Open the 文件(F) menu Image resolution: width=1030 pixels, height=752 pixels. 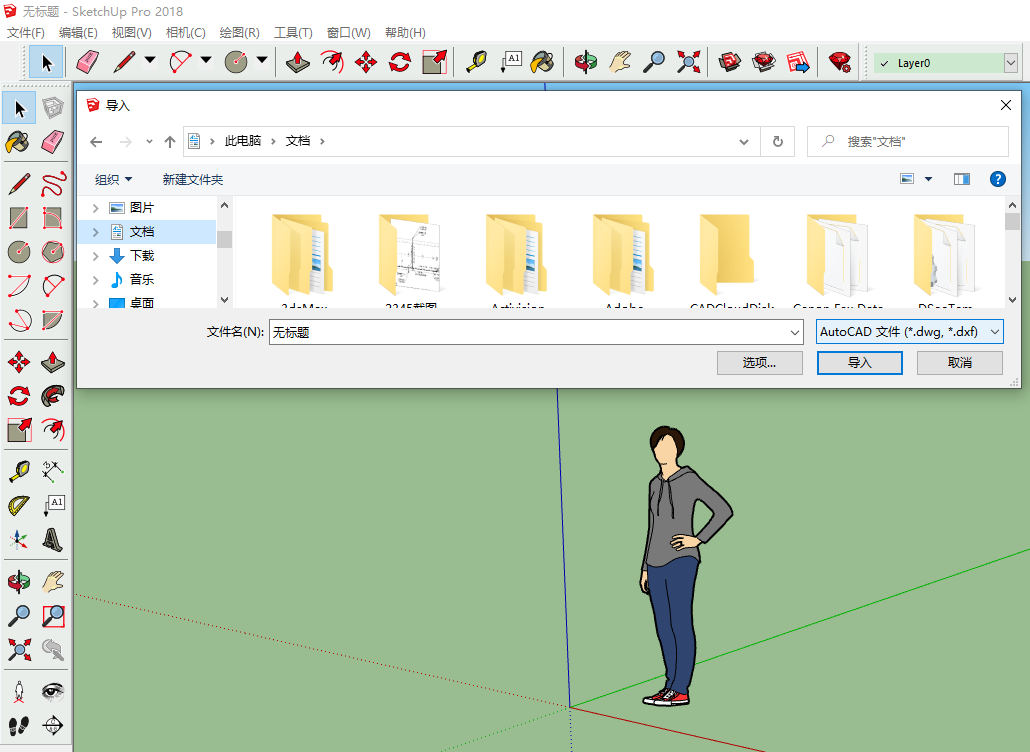coord(26,33)
